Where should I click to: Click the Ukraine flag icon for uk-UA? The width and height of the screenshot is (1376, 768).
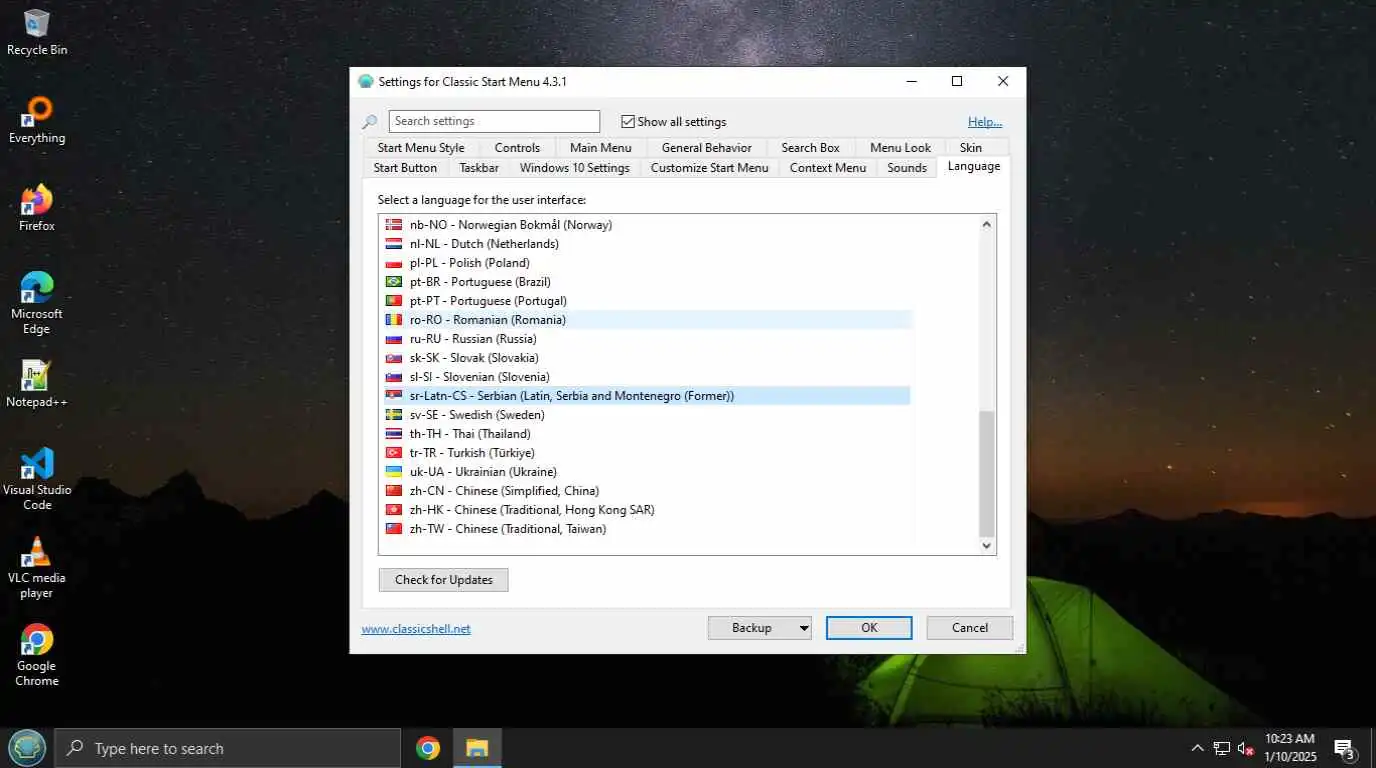coord(394,472)
